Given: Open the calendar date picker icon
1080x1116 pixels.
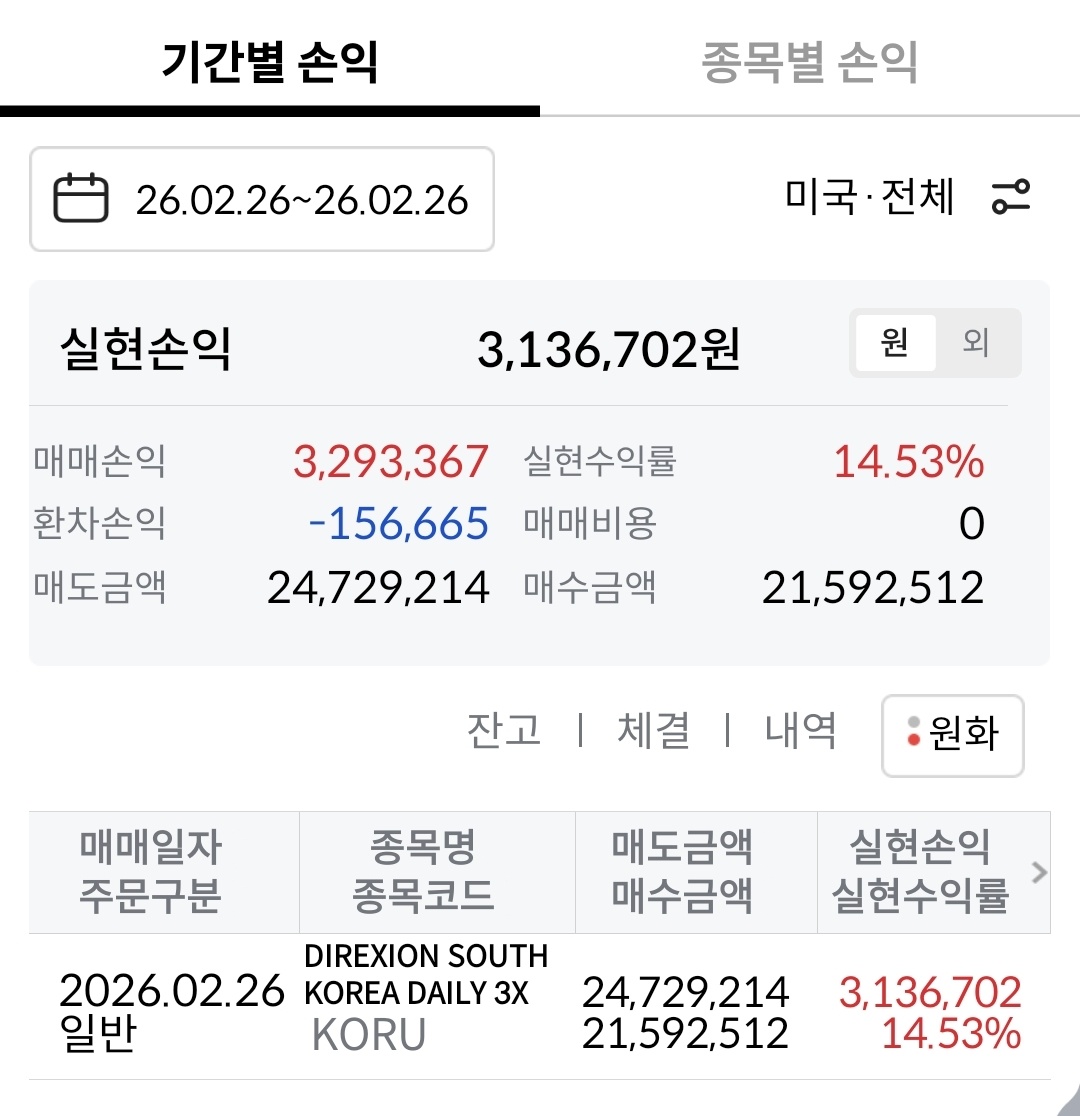Looking at the screenshot, I should [x=80, y=198].
